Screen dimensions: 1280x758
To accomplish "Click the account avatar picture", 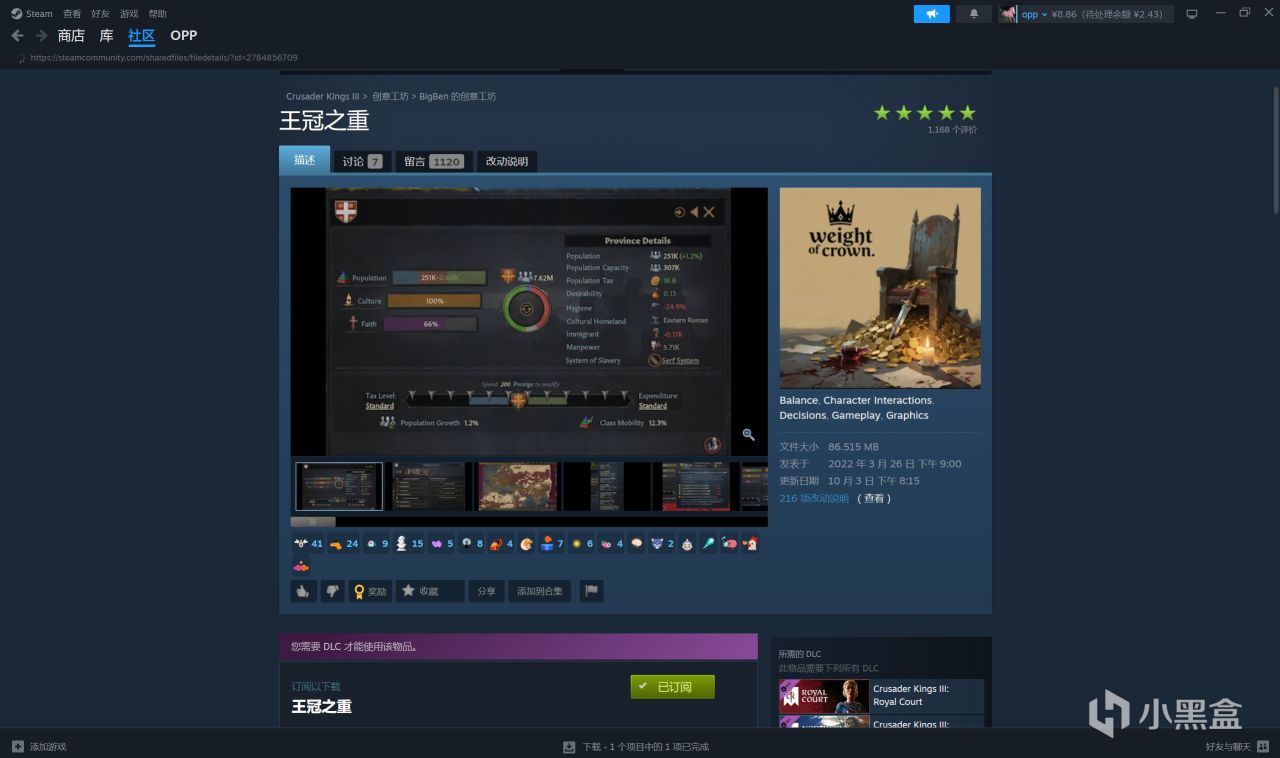I will click(1008, 14).
